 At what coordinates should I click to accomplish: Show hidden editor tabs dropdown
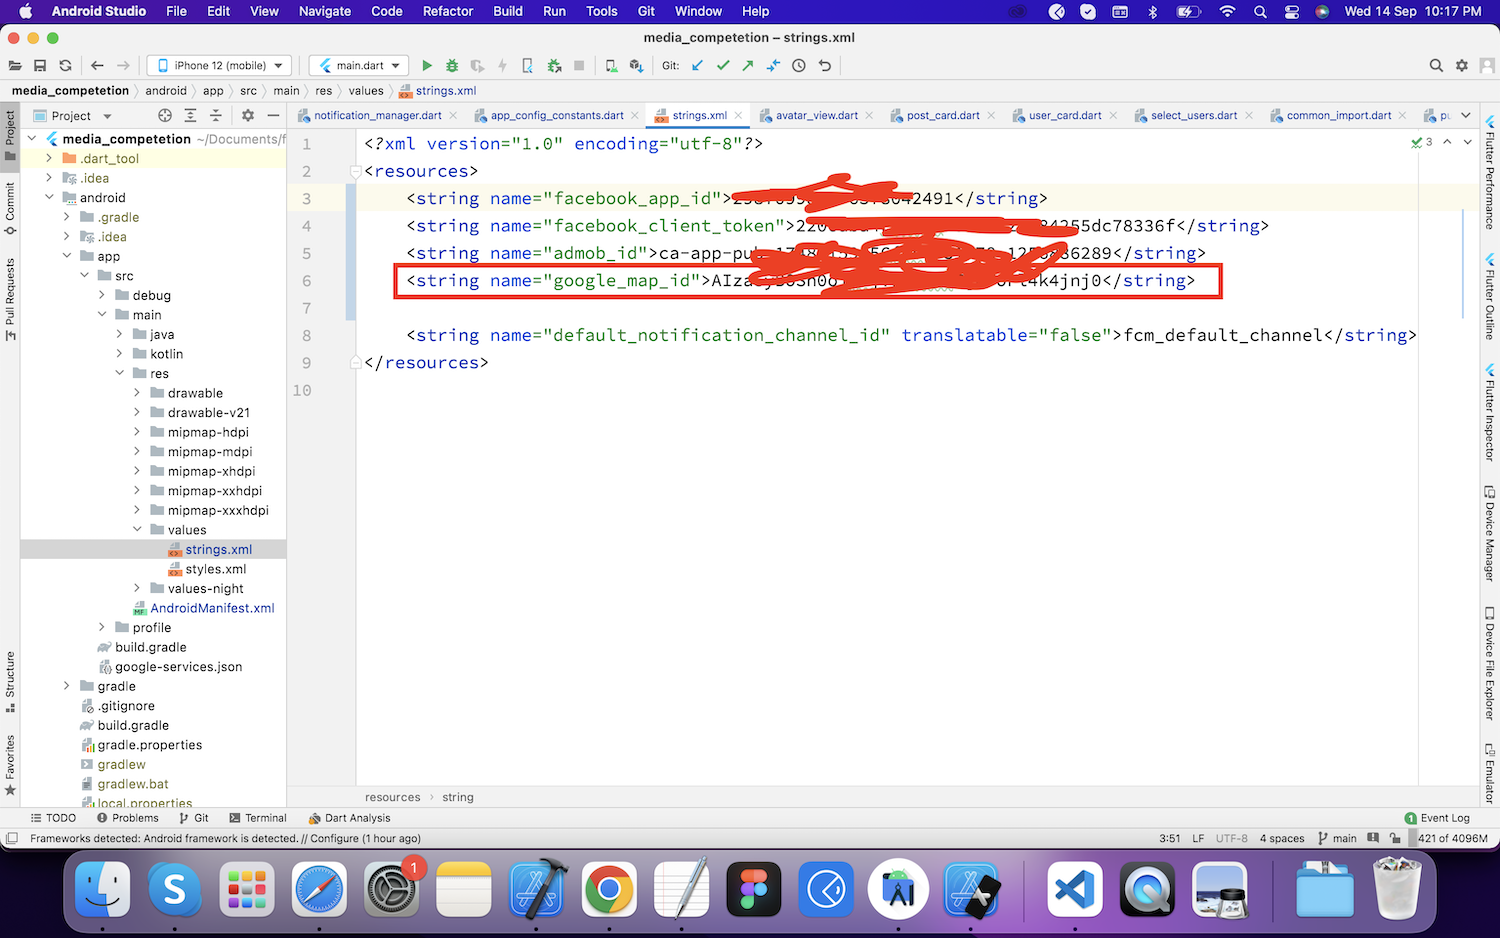click(x=1466, y=116)
